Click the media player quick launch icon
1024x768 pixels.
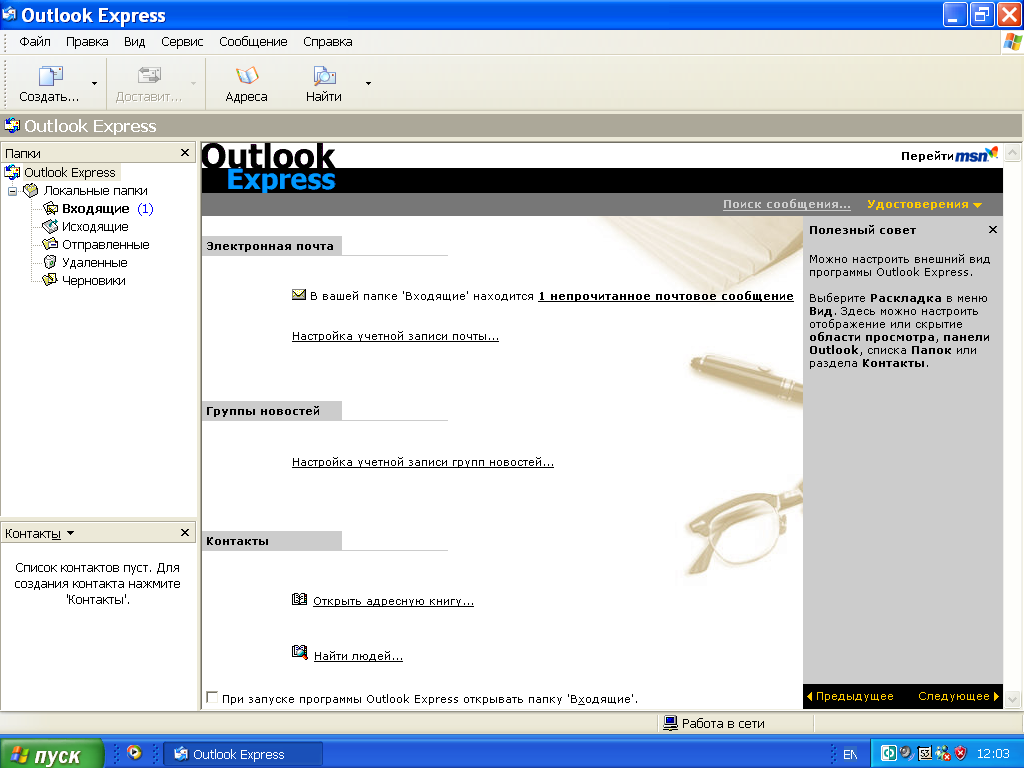click(x=134, y=752)
